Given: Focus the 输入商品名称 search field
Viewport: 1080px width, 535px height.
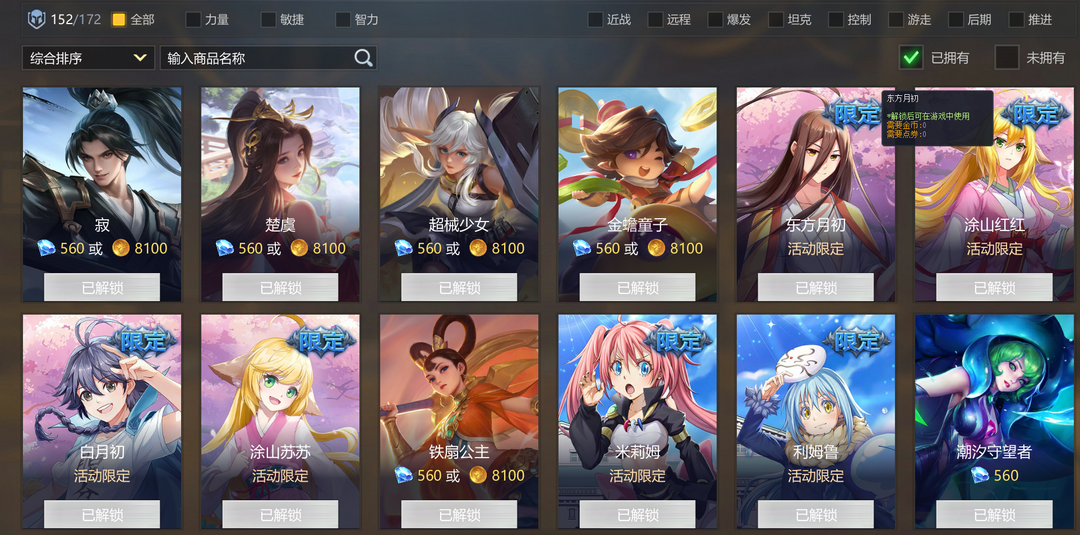Looking at the screenshot, I should [256, 58].
